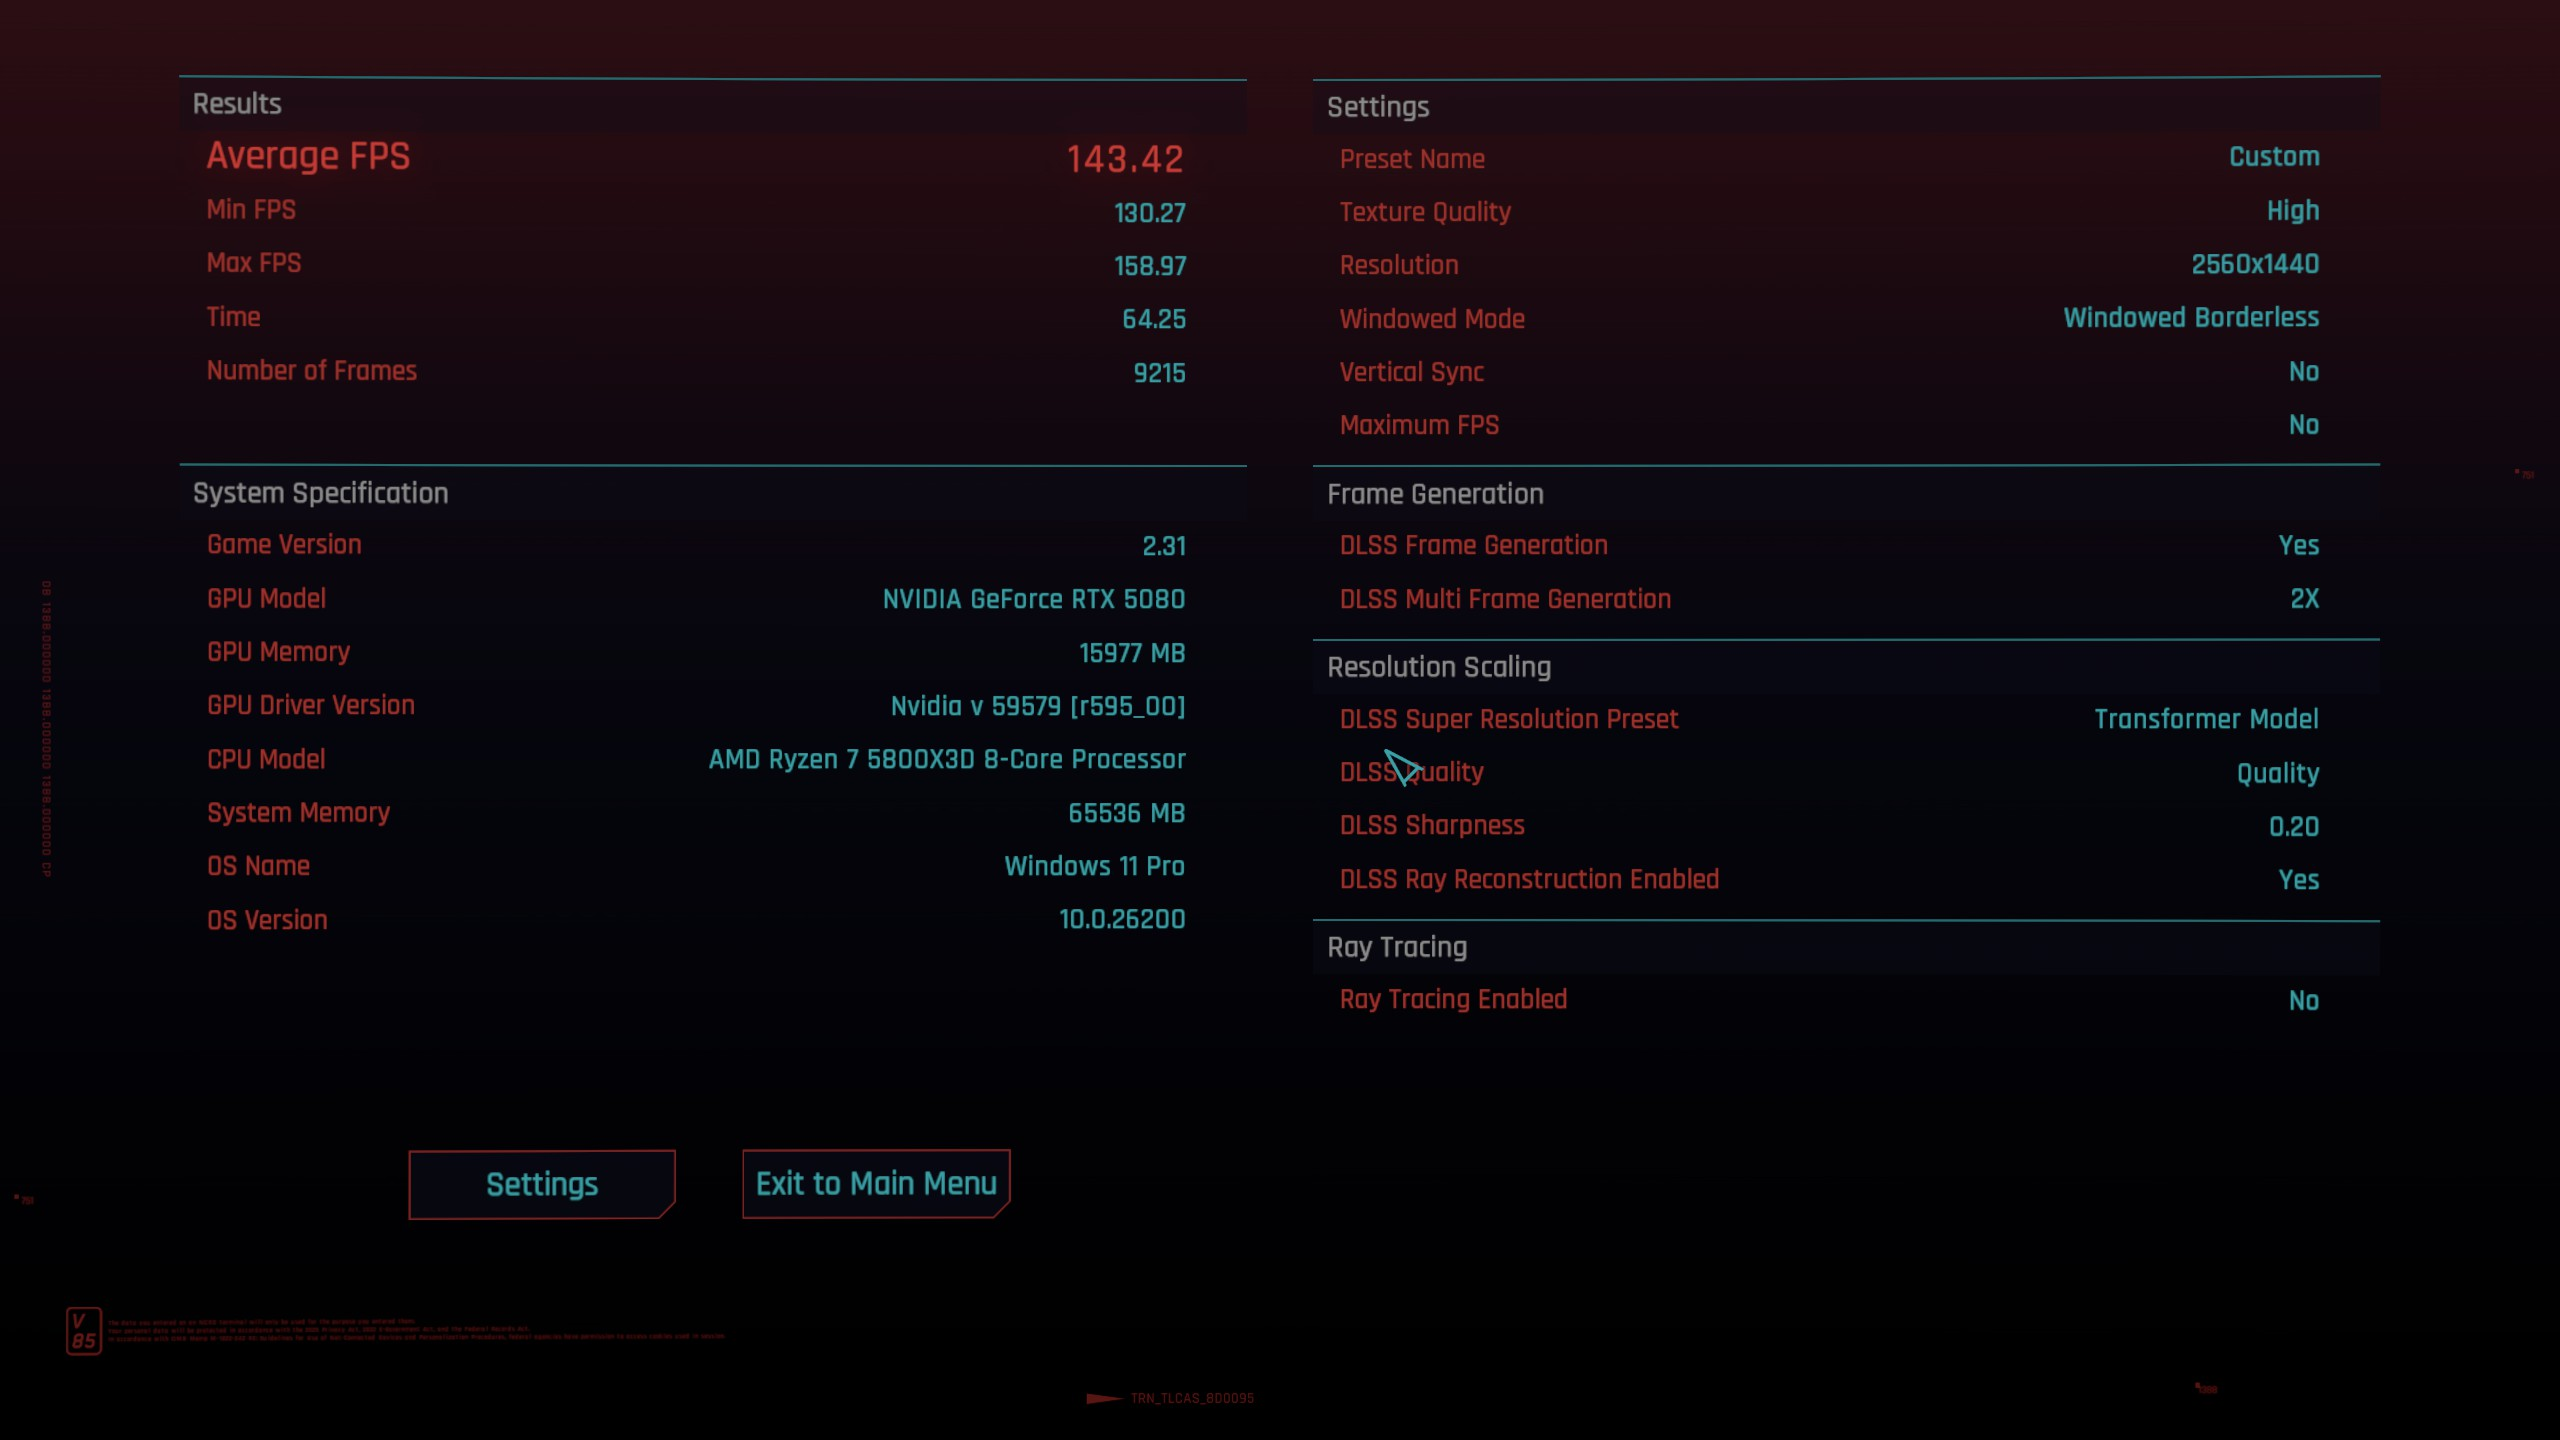Click the Resolution Scaling section header

click(x=1439, y=667)
